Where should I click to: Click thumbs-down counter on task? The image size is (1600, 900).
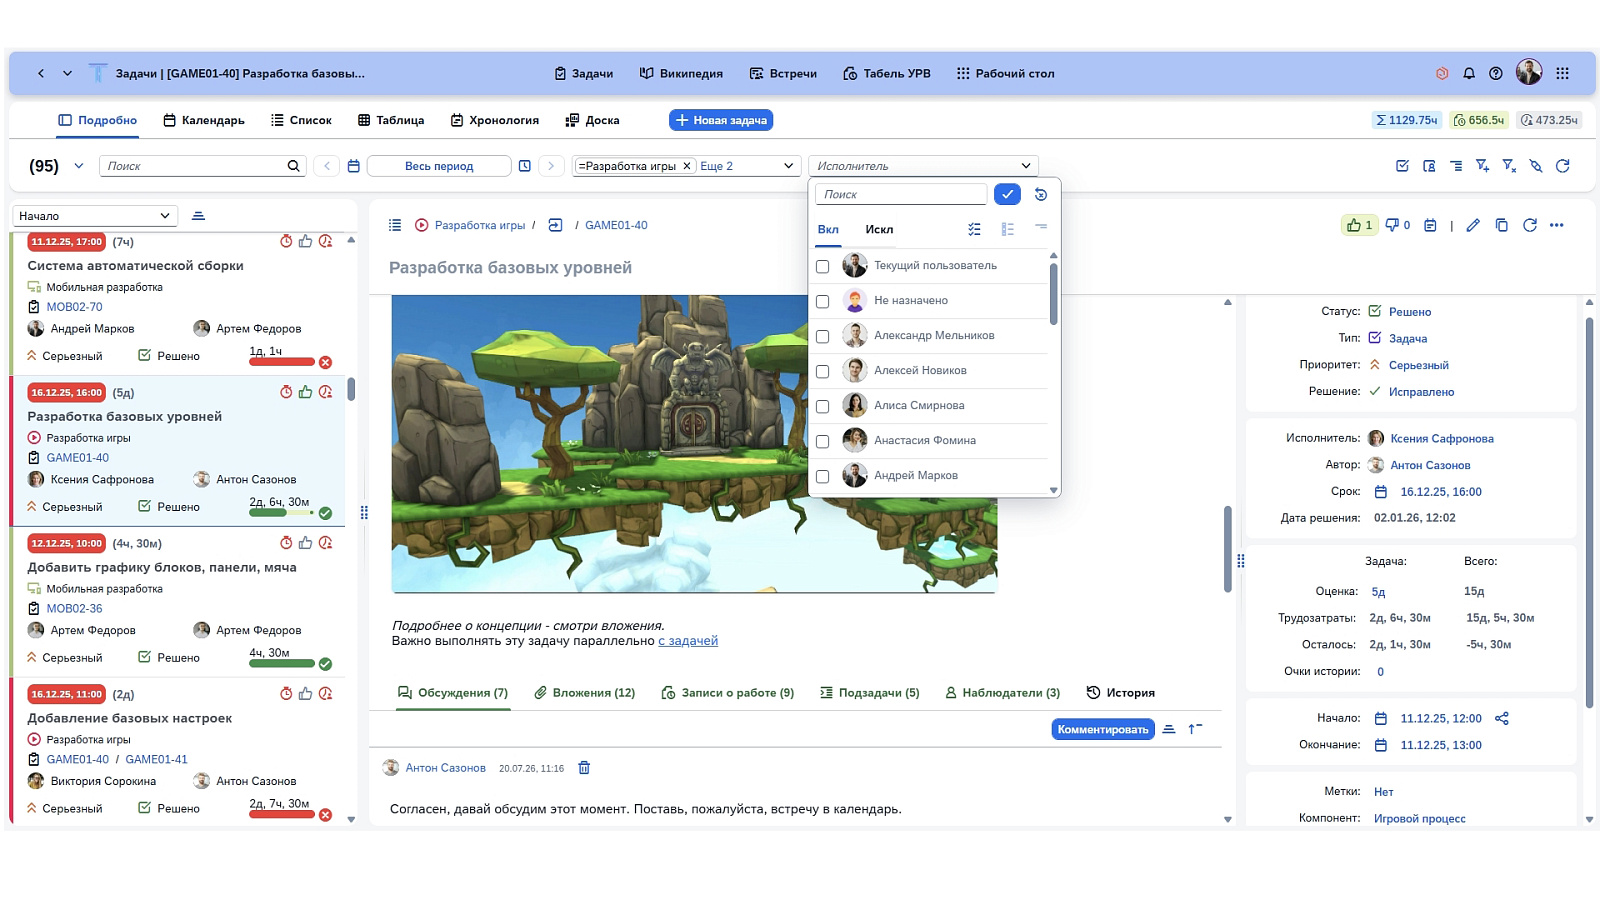1398,225
